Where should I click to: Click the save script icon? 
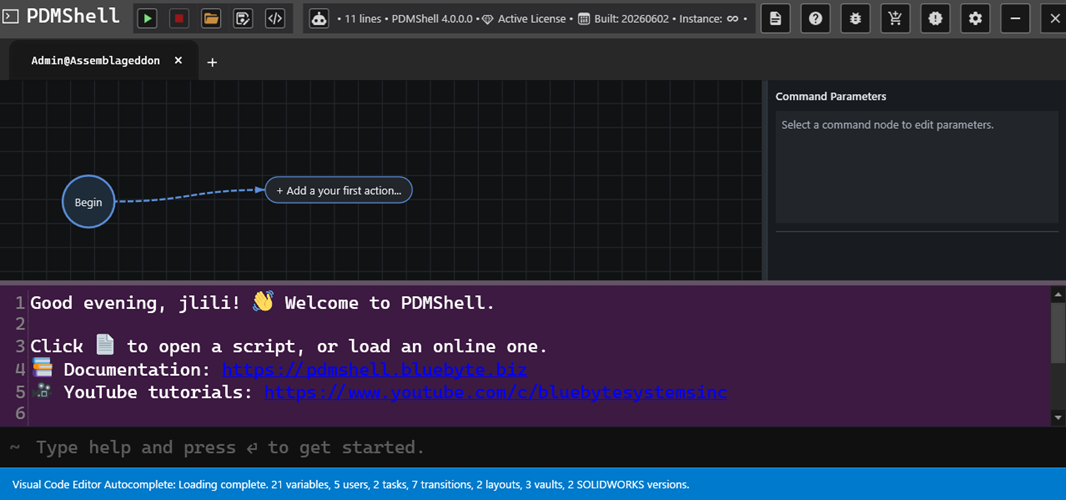coord(243,18)
